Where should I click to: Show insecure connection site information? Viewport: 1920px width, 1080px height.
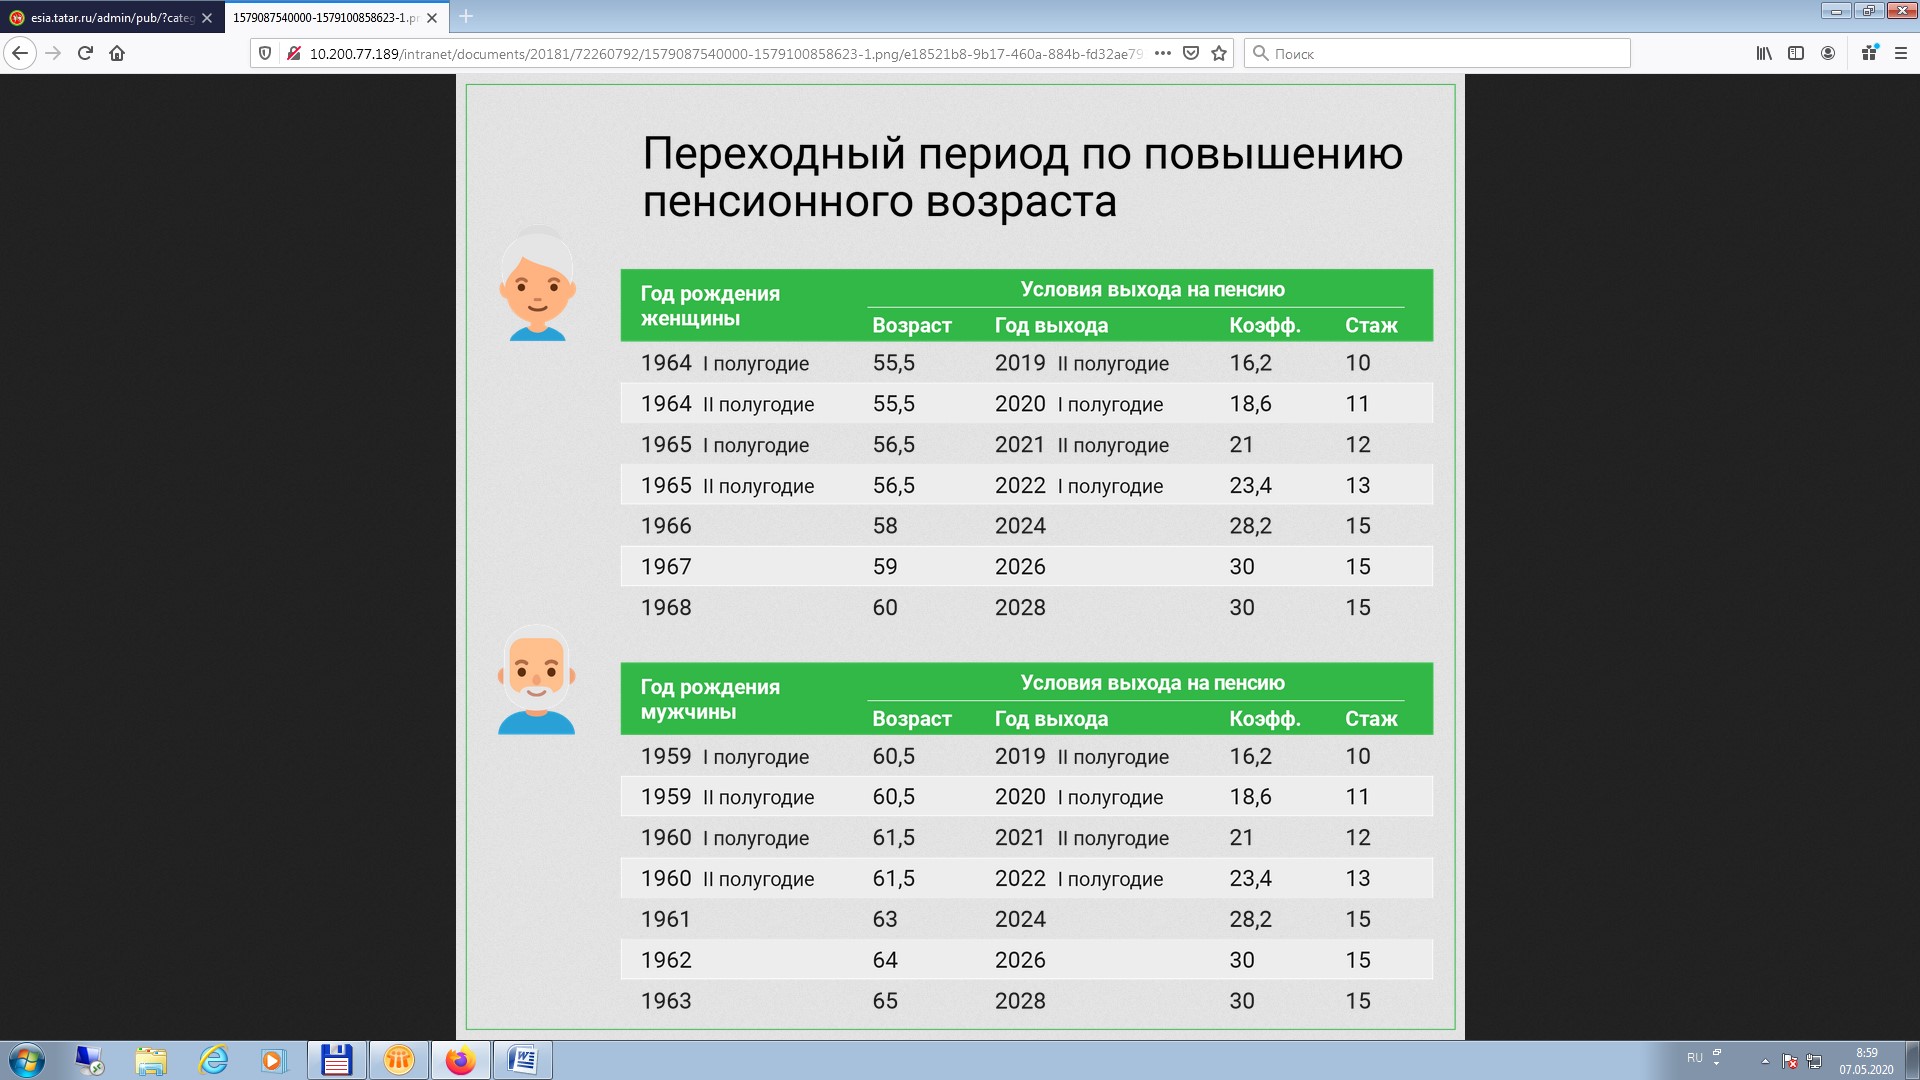(x=293, y=53)
